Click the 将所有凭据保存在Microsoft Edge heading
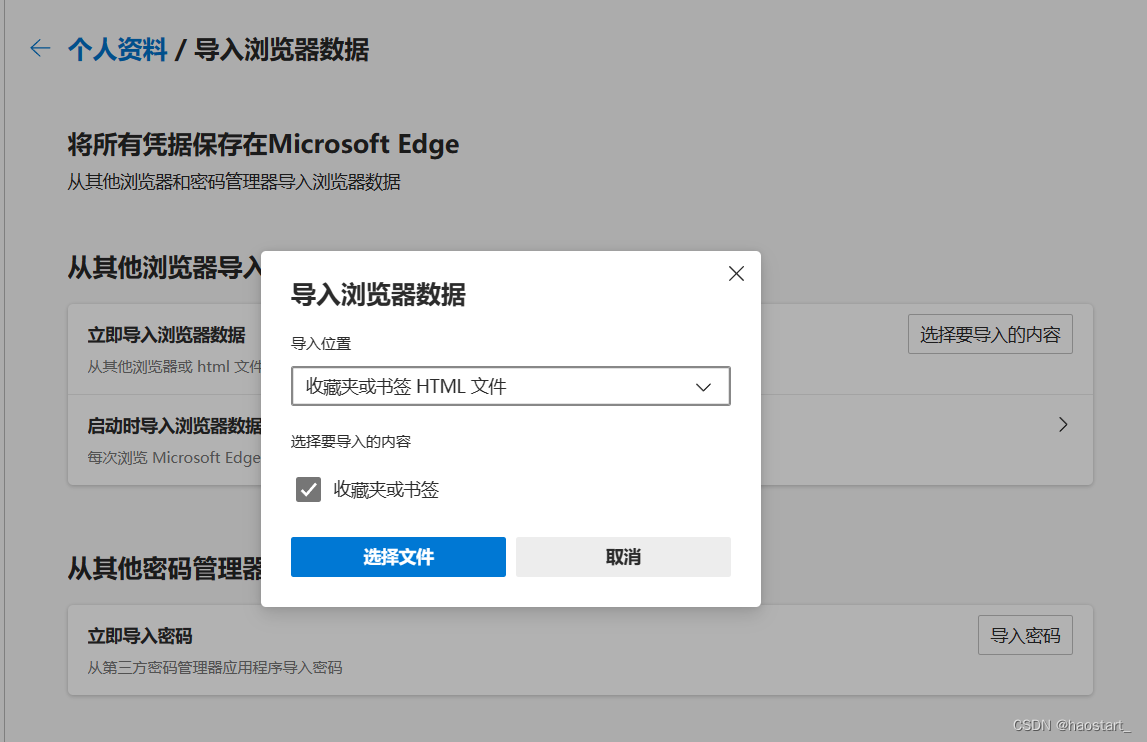The height and width of the screenshot is (742, 1147). click(263, 144)
